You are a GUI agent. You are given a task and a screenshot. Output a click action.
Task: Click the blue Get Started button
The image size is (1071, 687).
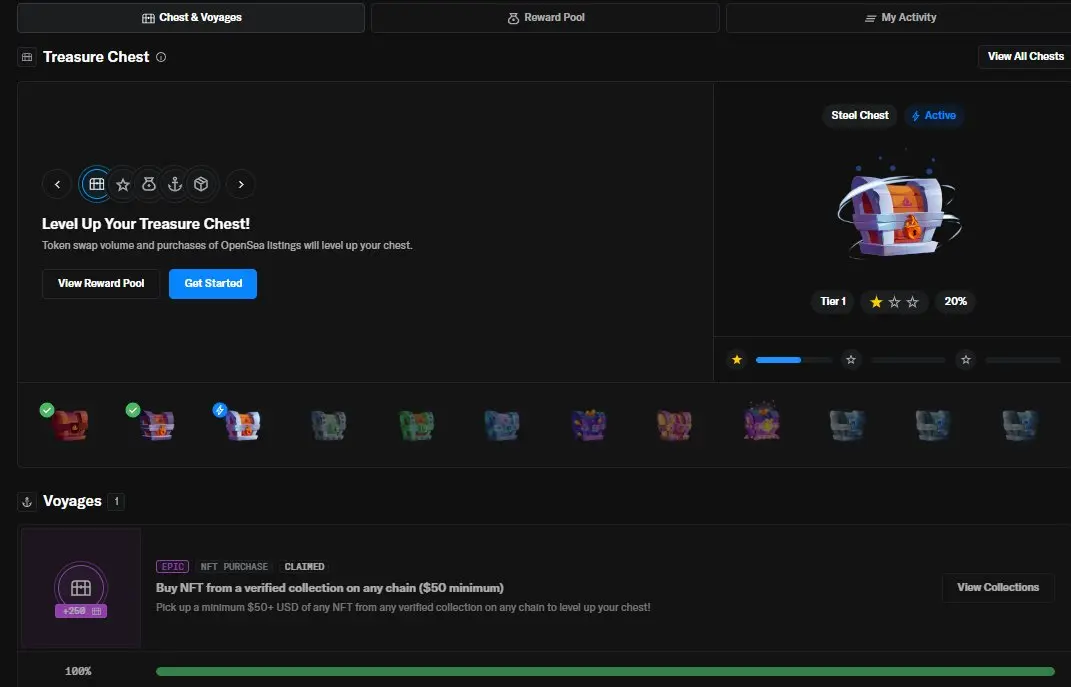213,283
